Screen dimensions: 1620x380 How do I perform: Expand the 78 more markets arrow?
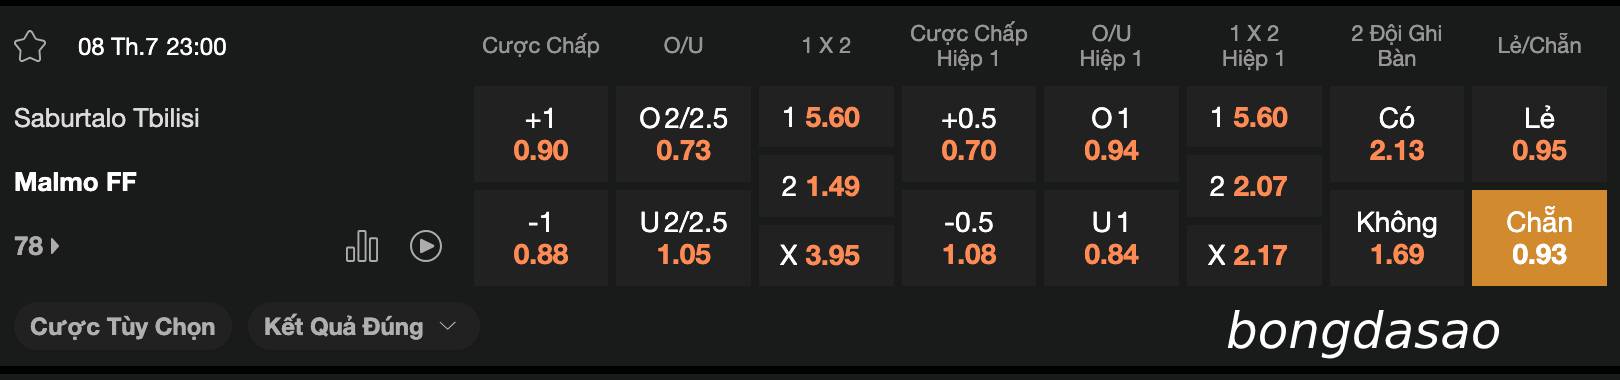click(x=37, y=246)
